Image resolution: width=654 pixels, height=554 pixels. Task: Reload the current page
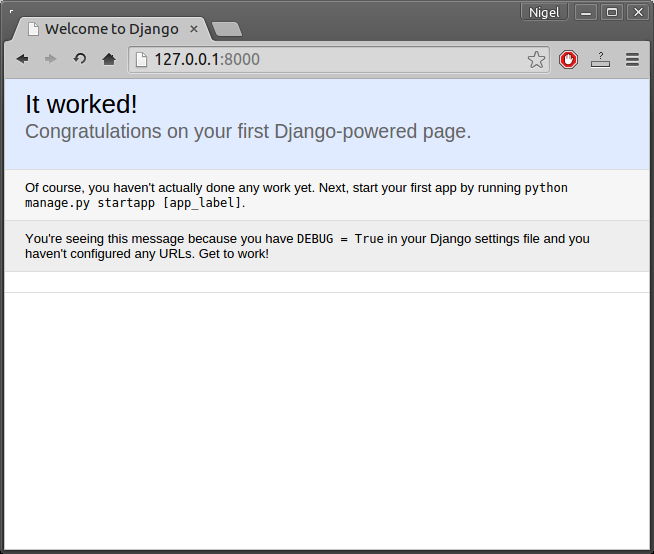[80, 59]
